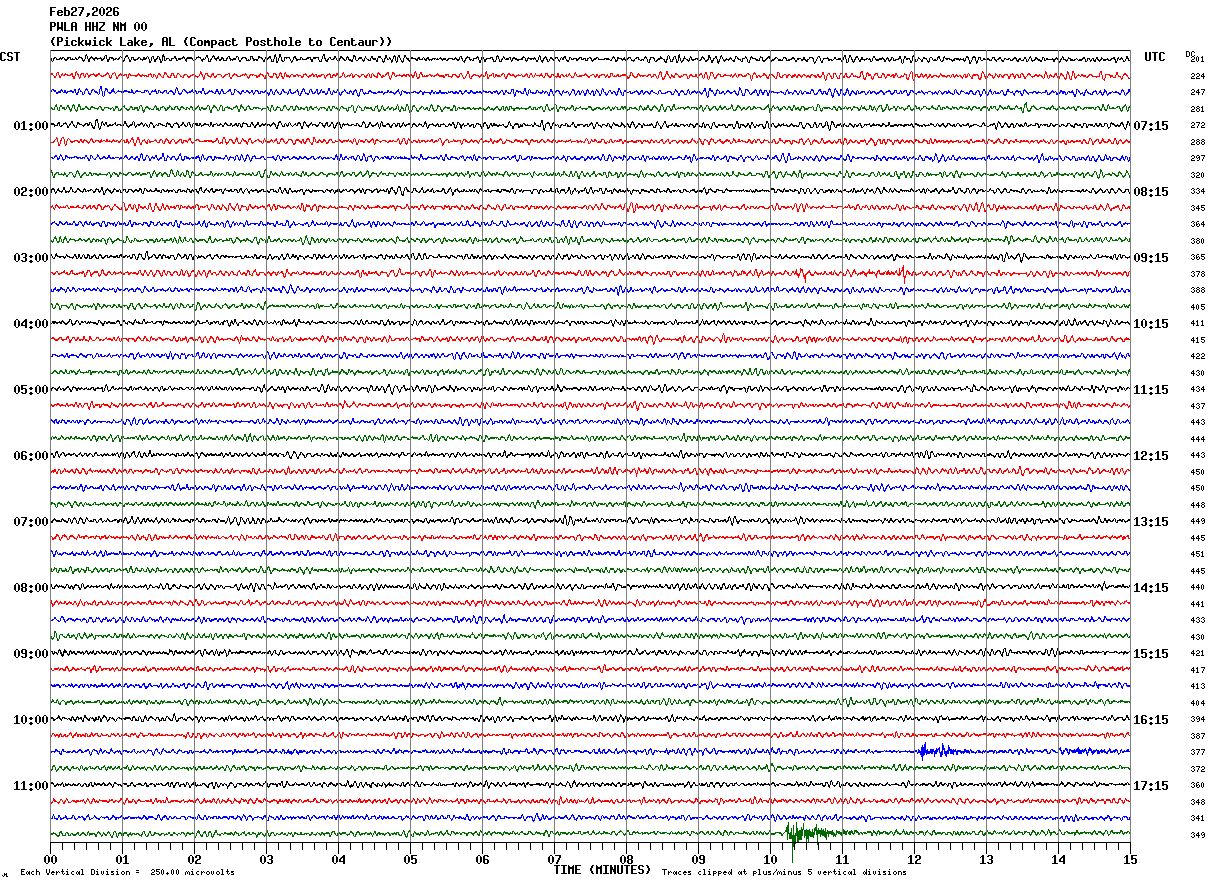
Task: Select the 17:15 UTC time label
Action: point(1151,786)
